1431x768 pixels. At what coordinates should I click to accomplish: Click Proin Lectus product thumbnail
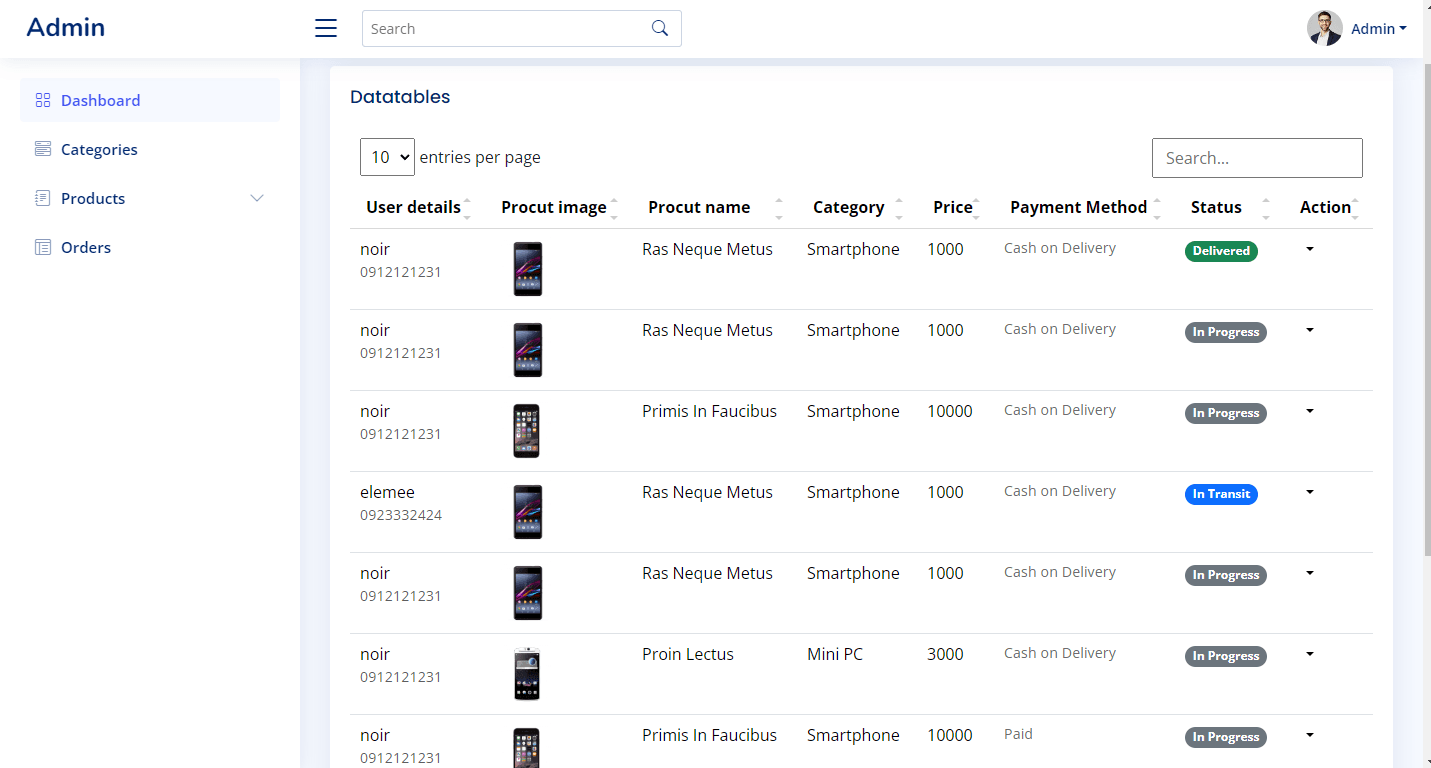click(x=527, y=674)
